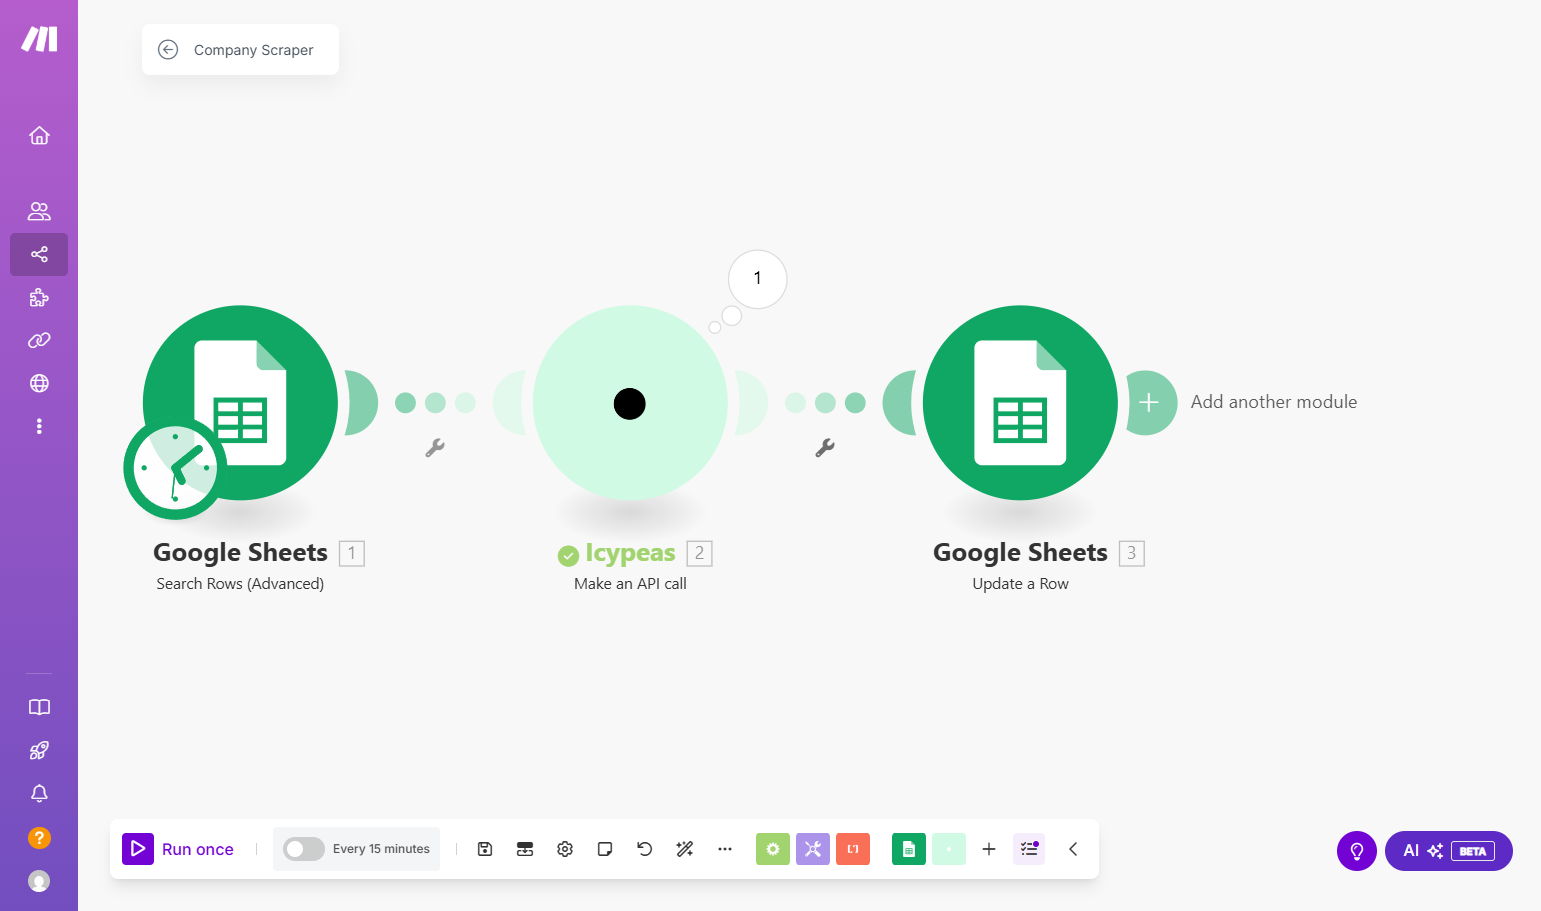The height and width of the screenshot is (911, 1541).
Task: Add favorite with plus in toolbar
Action: tap(989, 849)
